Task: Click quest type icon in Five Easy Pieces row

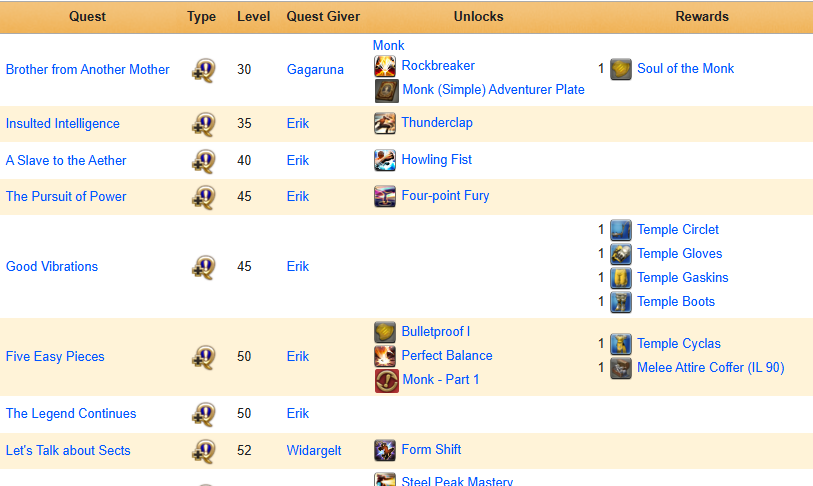Action: 204,357
